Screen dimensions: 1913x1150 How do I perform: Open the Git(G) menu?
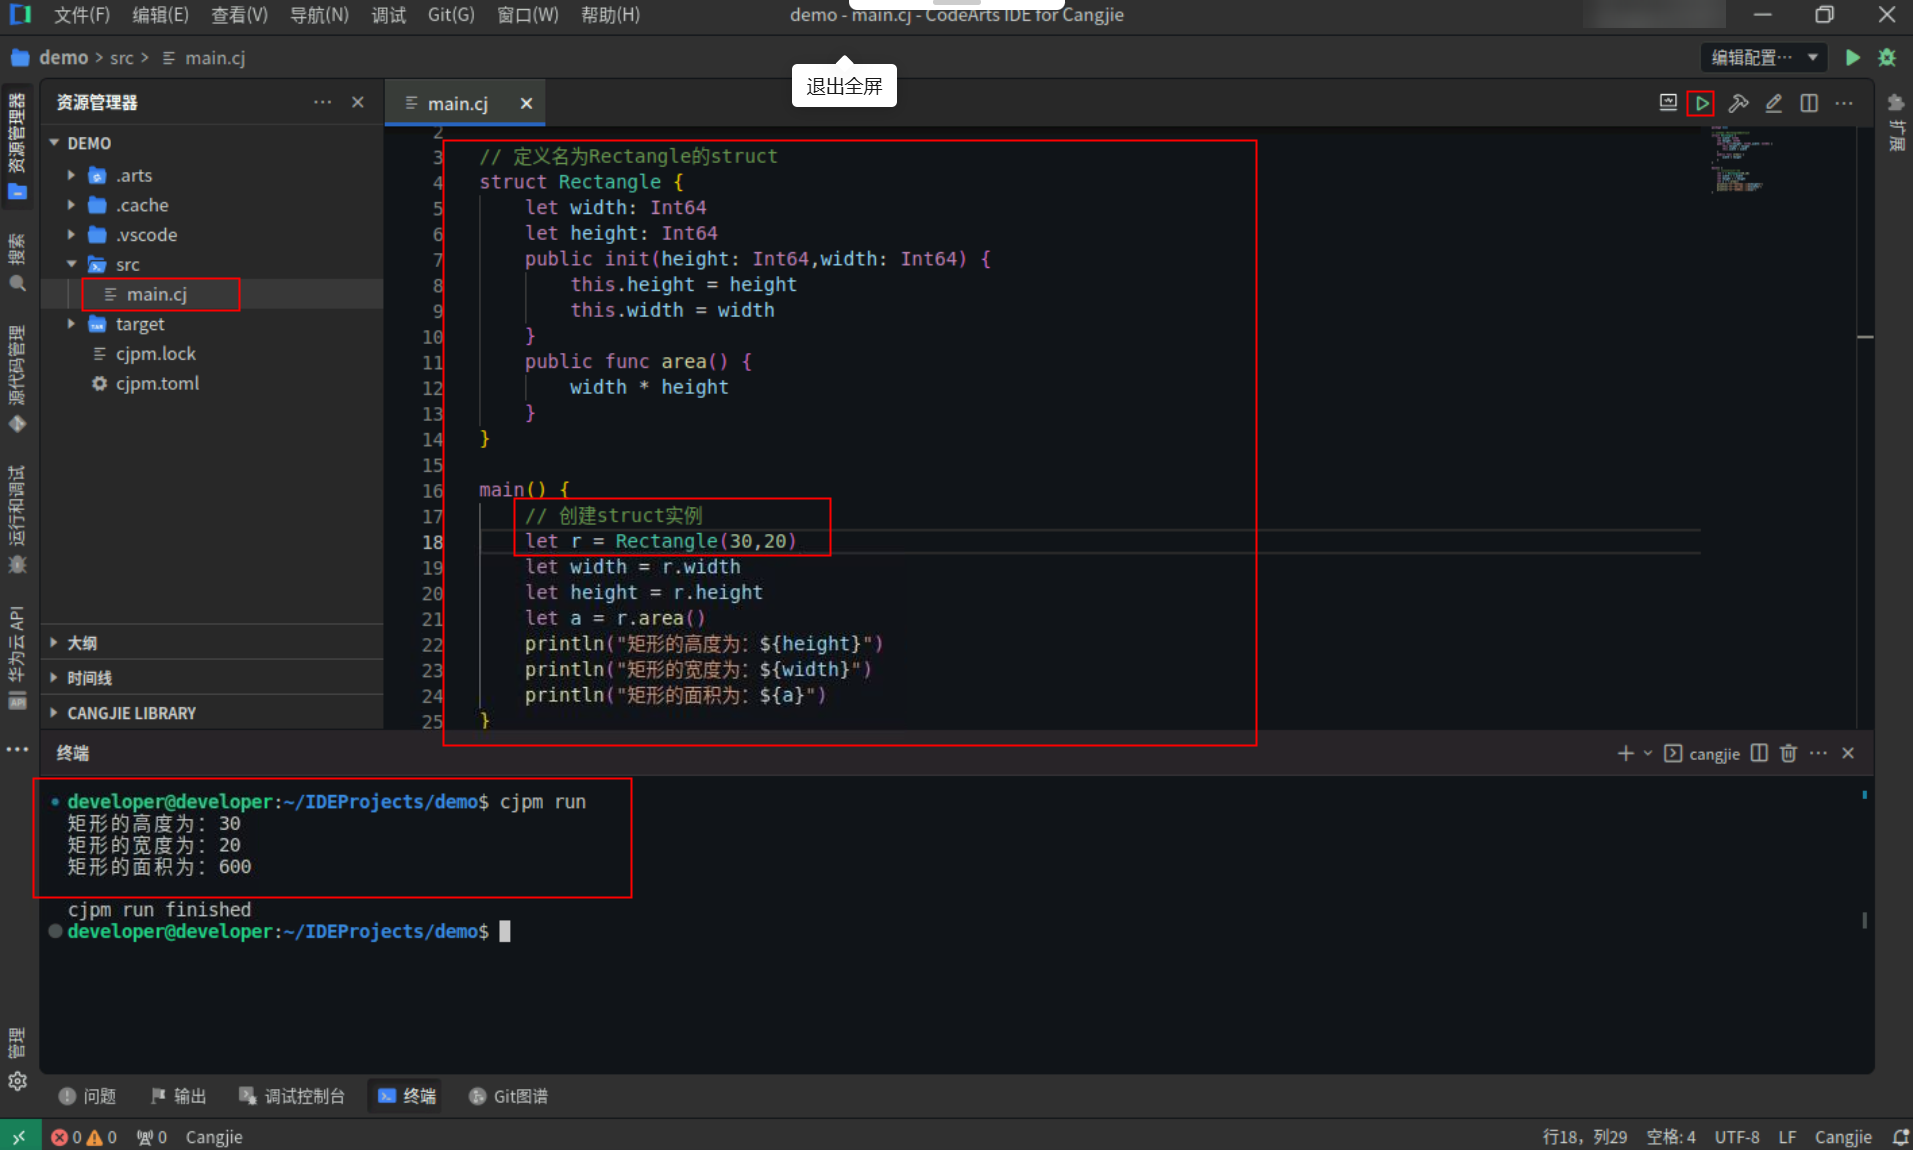(x=451, y=15)
